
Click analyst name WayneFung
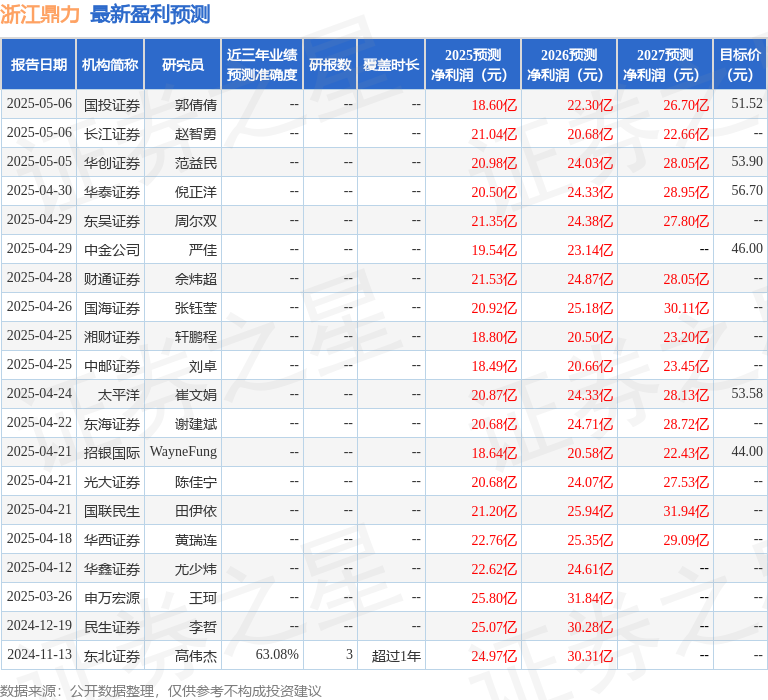pos(183,452)
